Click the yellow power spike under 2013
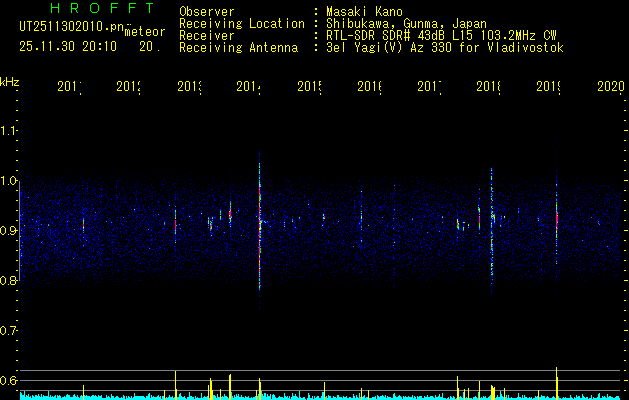 click(x=176, y=385)
